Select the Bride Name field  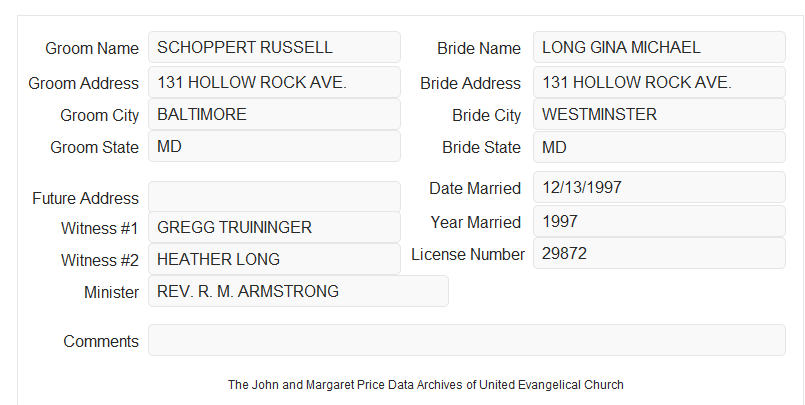click(x=659, y=47)
